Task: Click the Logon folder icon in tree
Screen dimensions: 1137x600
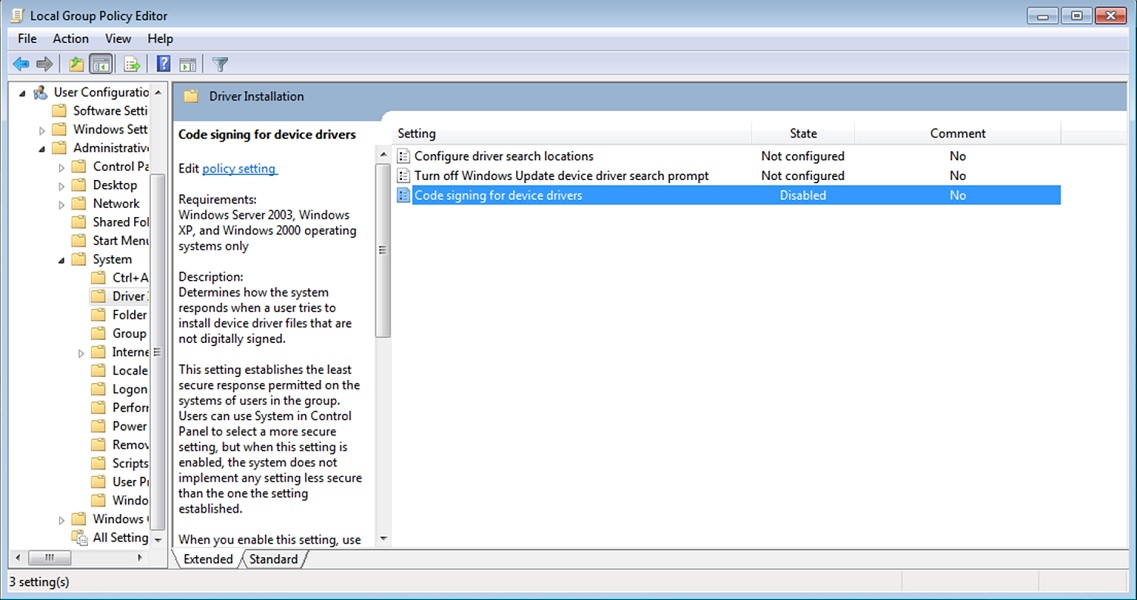Action: point(99,389)
